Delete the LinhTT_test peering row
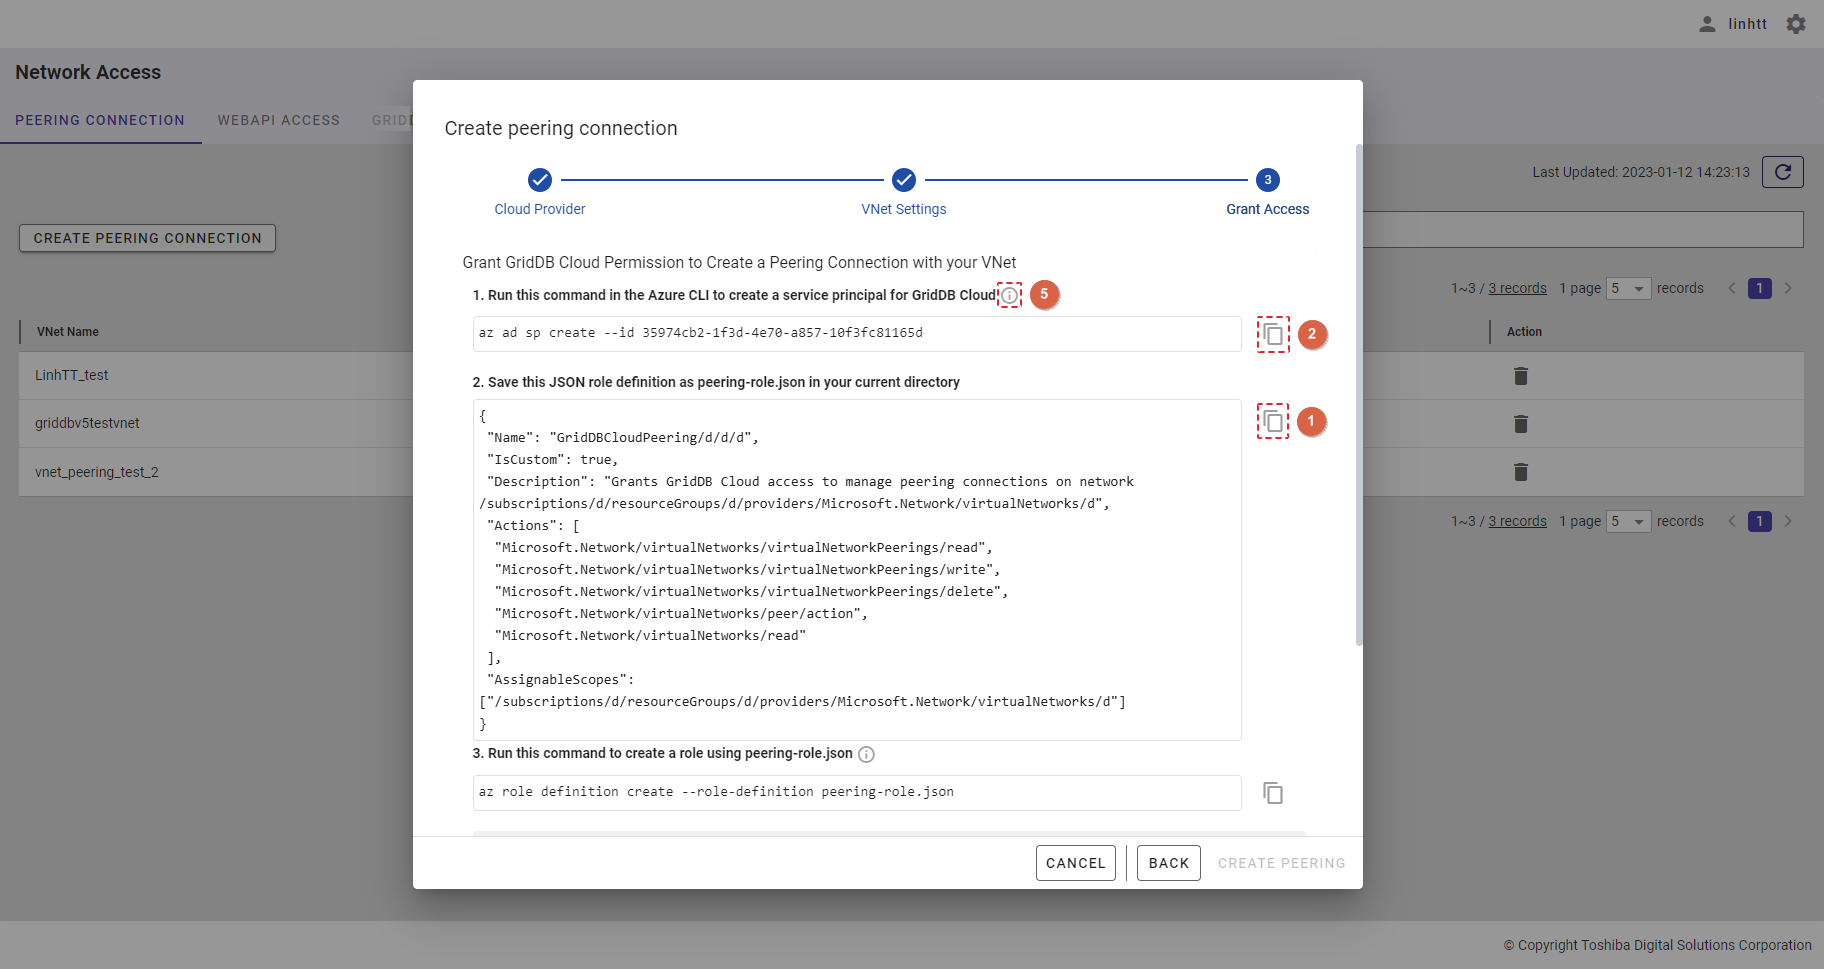Image resolution: width=1824 pixels, height=969 pixels. pos(1520,376)
